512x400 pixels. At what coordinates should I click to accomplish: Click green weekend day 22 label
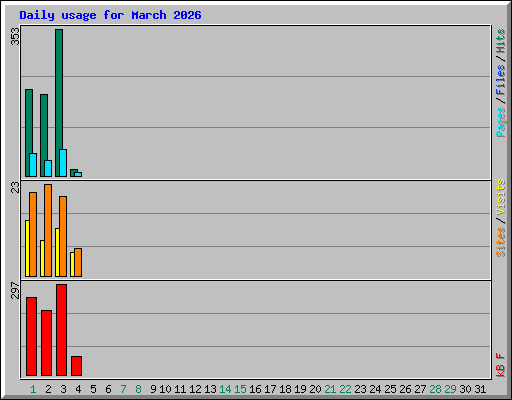(x=345, y=389)
